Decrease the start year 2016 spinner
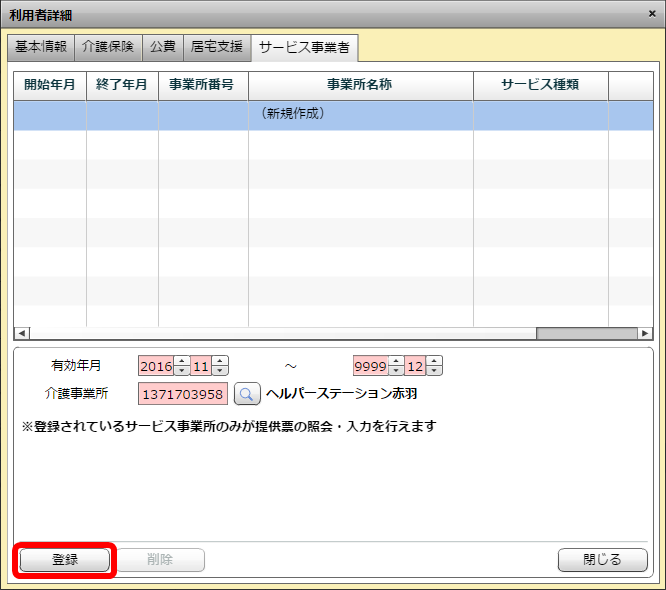 pos(182,371)
